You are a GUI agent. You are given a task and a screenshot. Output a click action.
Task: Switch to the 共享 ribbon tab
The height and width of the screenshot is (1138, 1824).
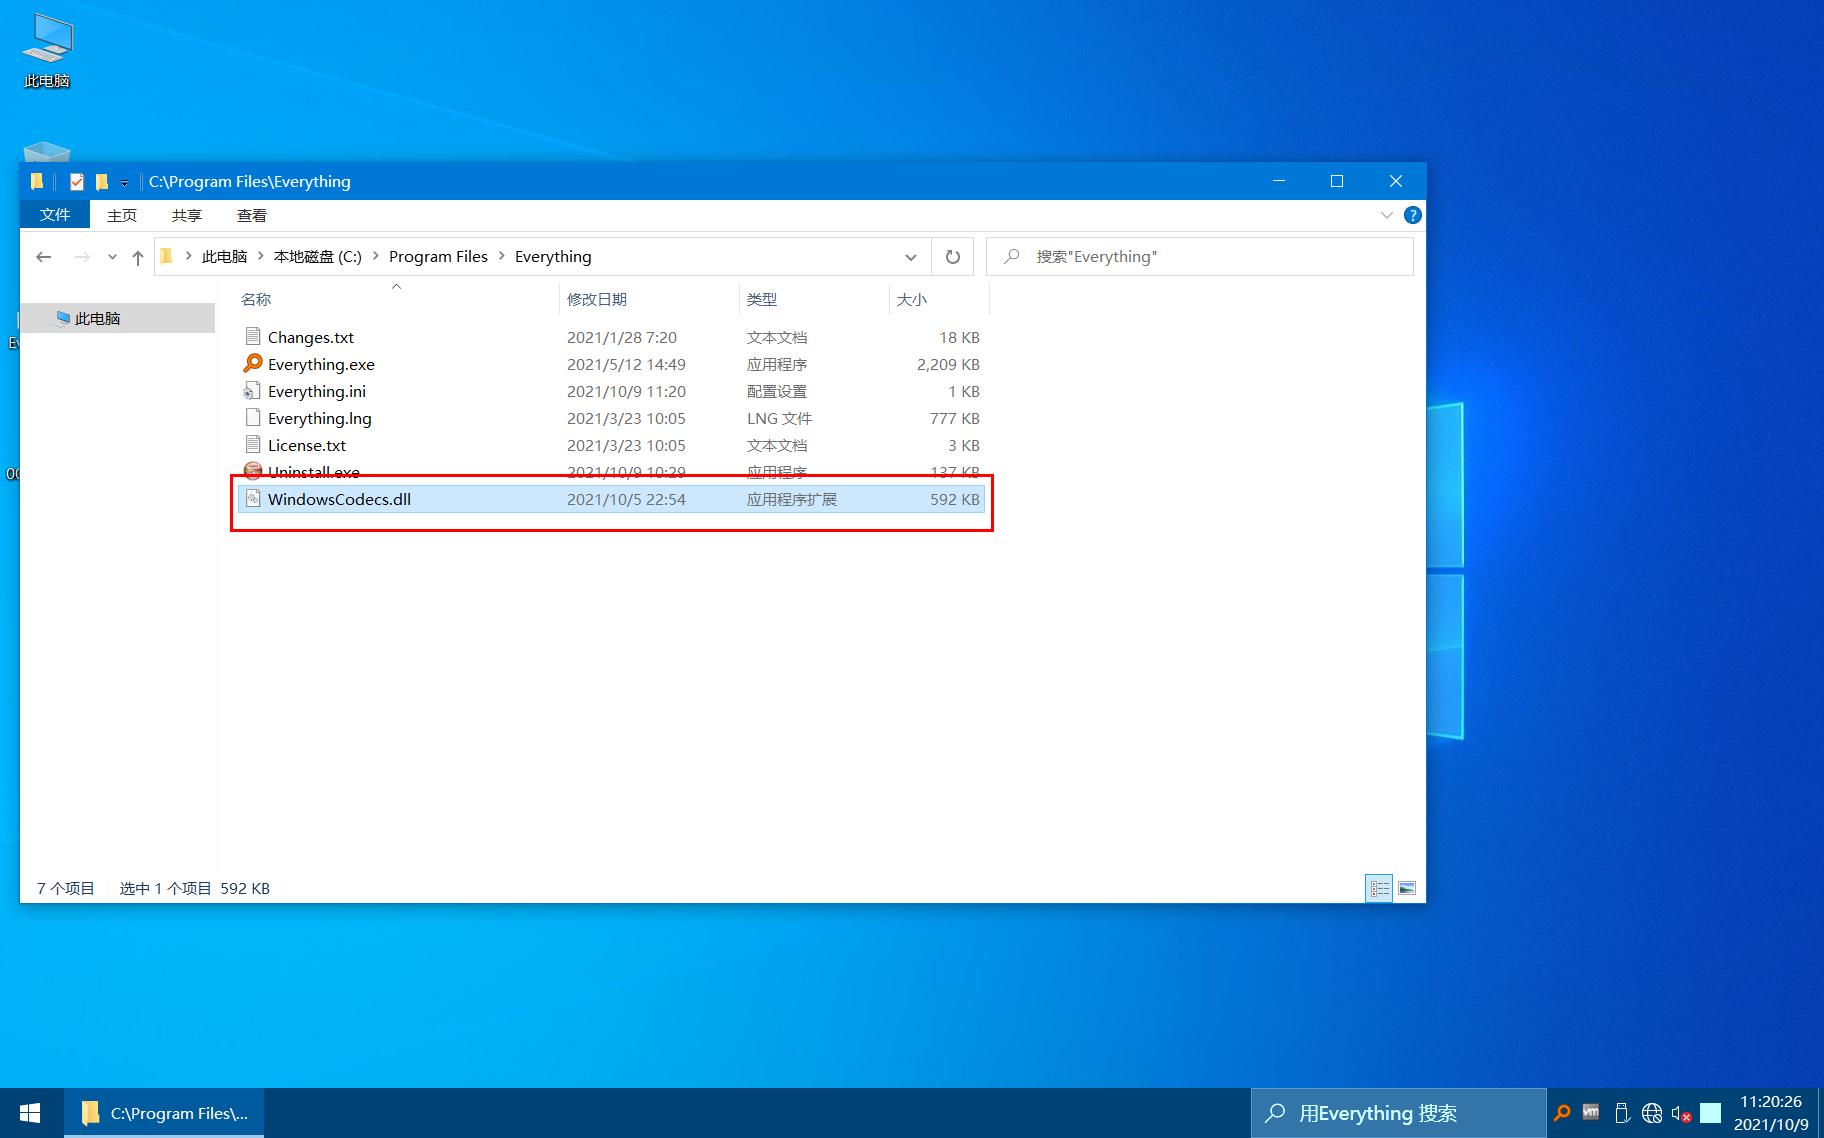(x=187, y=215)
